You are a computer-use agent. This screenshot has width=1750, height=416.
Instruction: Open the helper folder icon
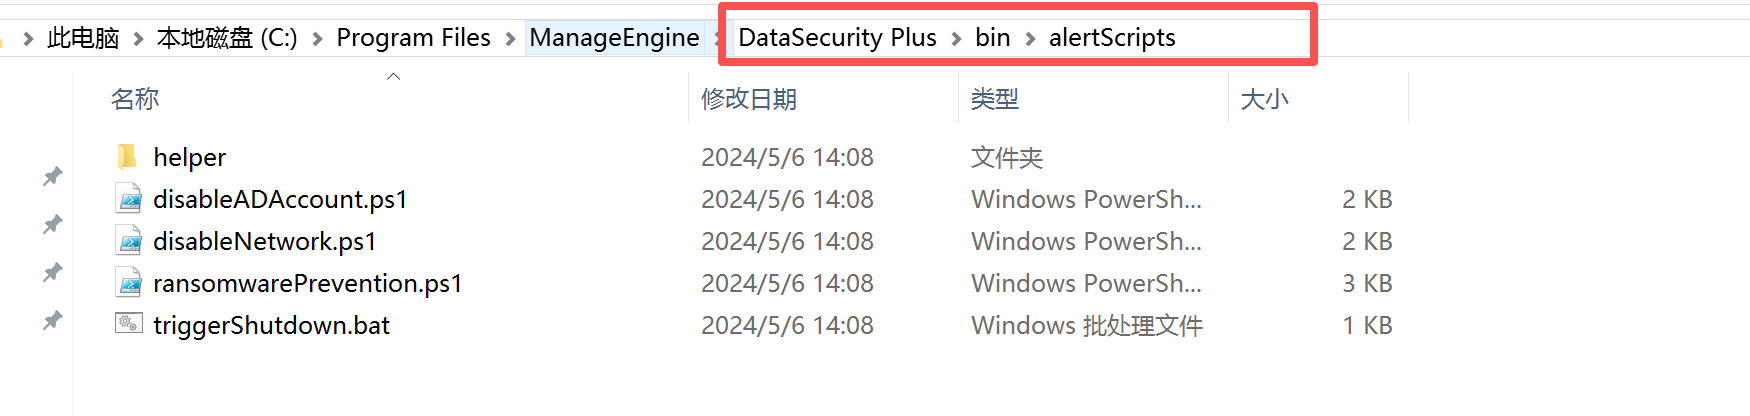[x=127, y=157]
